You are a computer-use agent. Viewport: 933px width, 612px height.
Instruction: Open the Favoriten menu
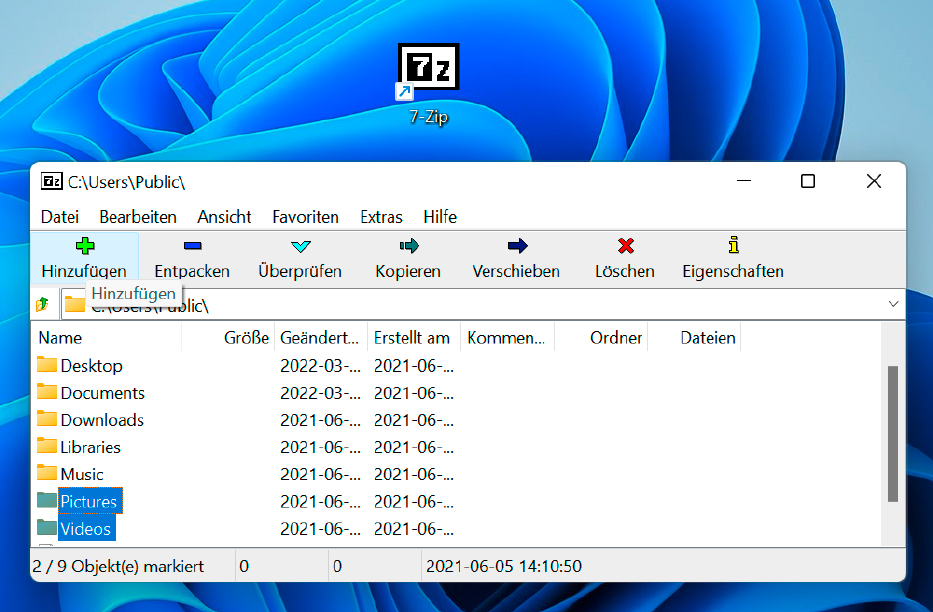[305, 217]
